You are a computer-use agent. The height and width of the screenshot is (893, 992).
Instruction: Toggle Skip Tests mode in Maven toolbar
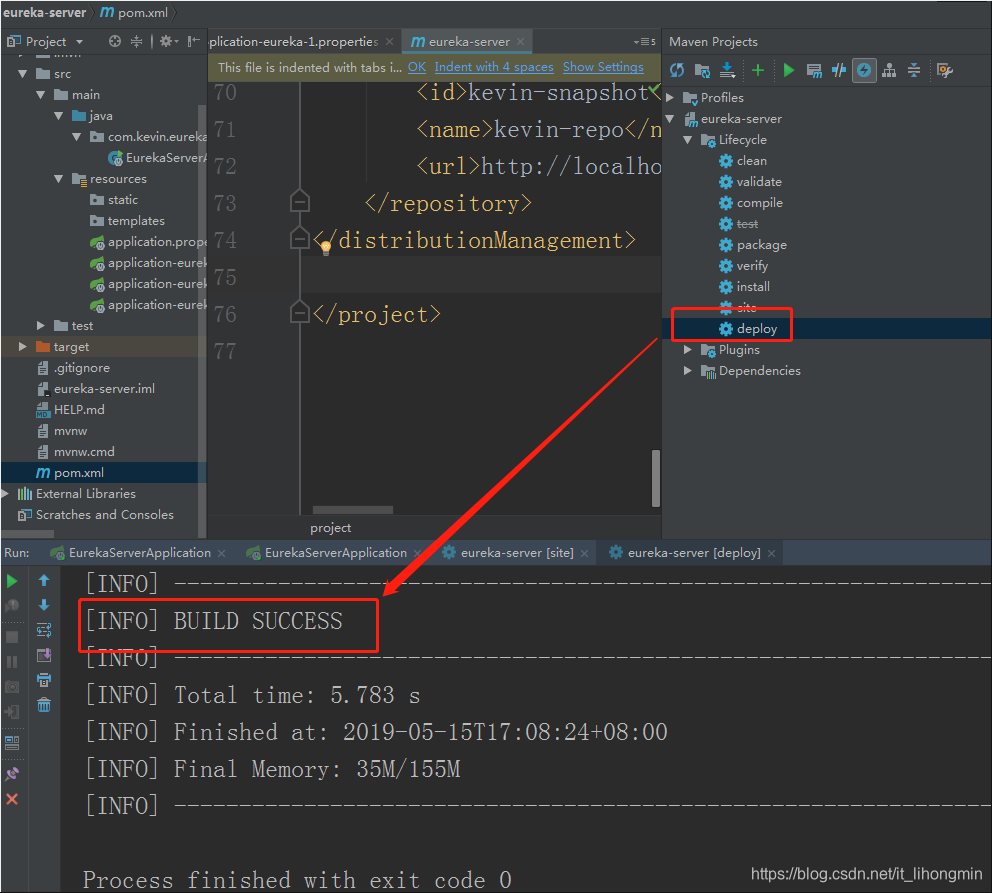point(839,70)
